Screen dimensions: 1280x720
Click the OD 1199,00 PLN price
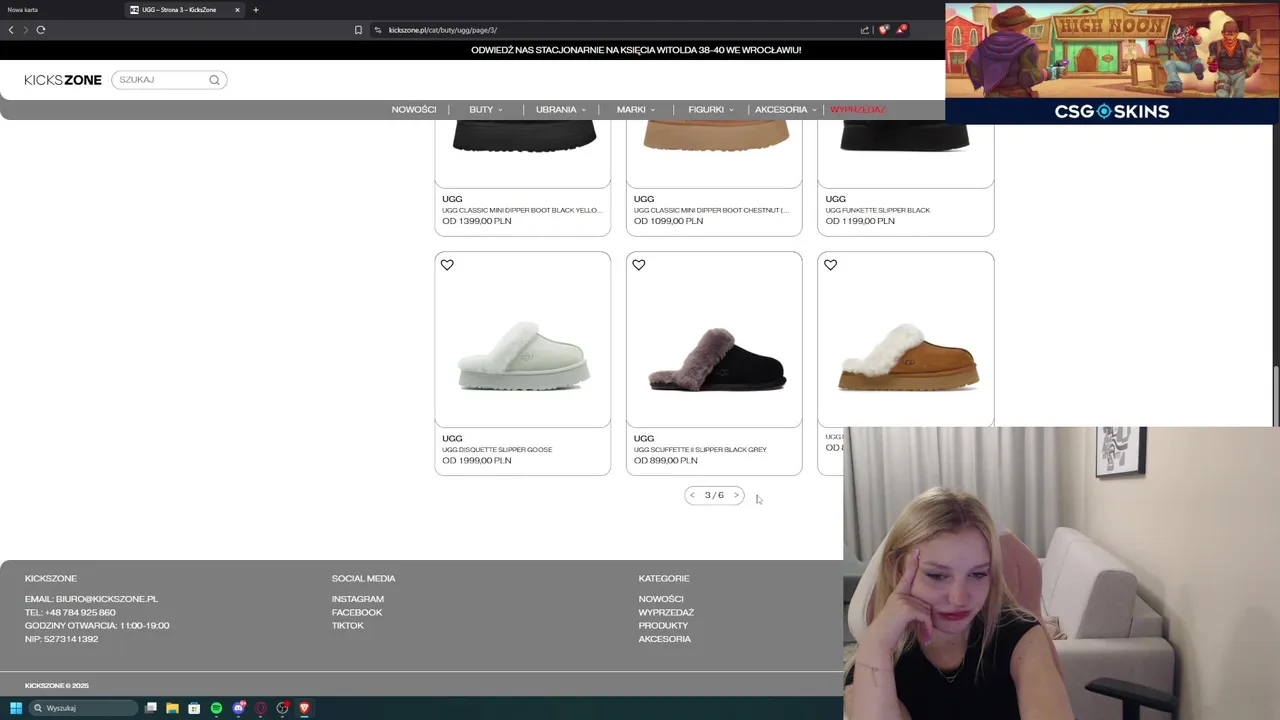click(860, 221)
